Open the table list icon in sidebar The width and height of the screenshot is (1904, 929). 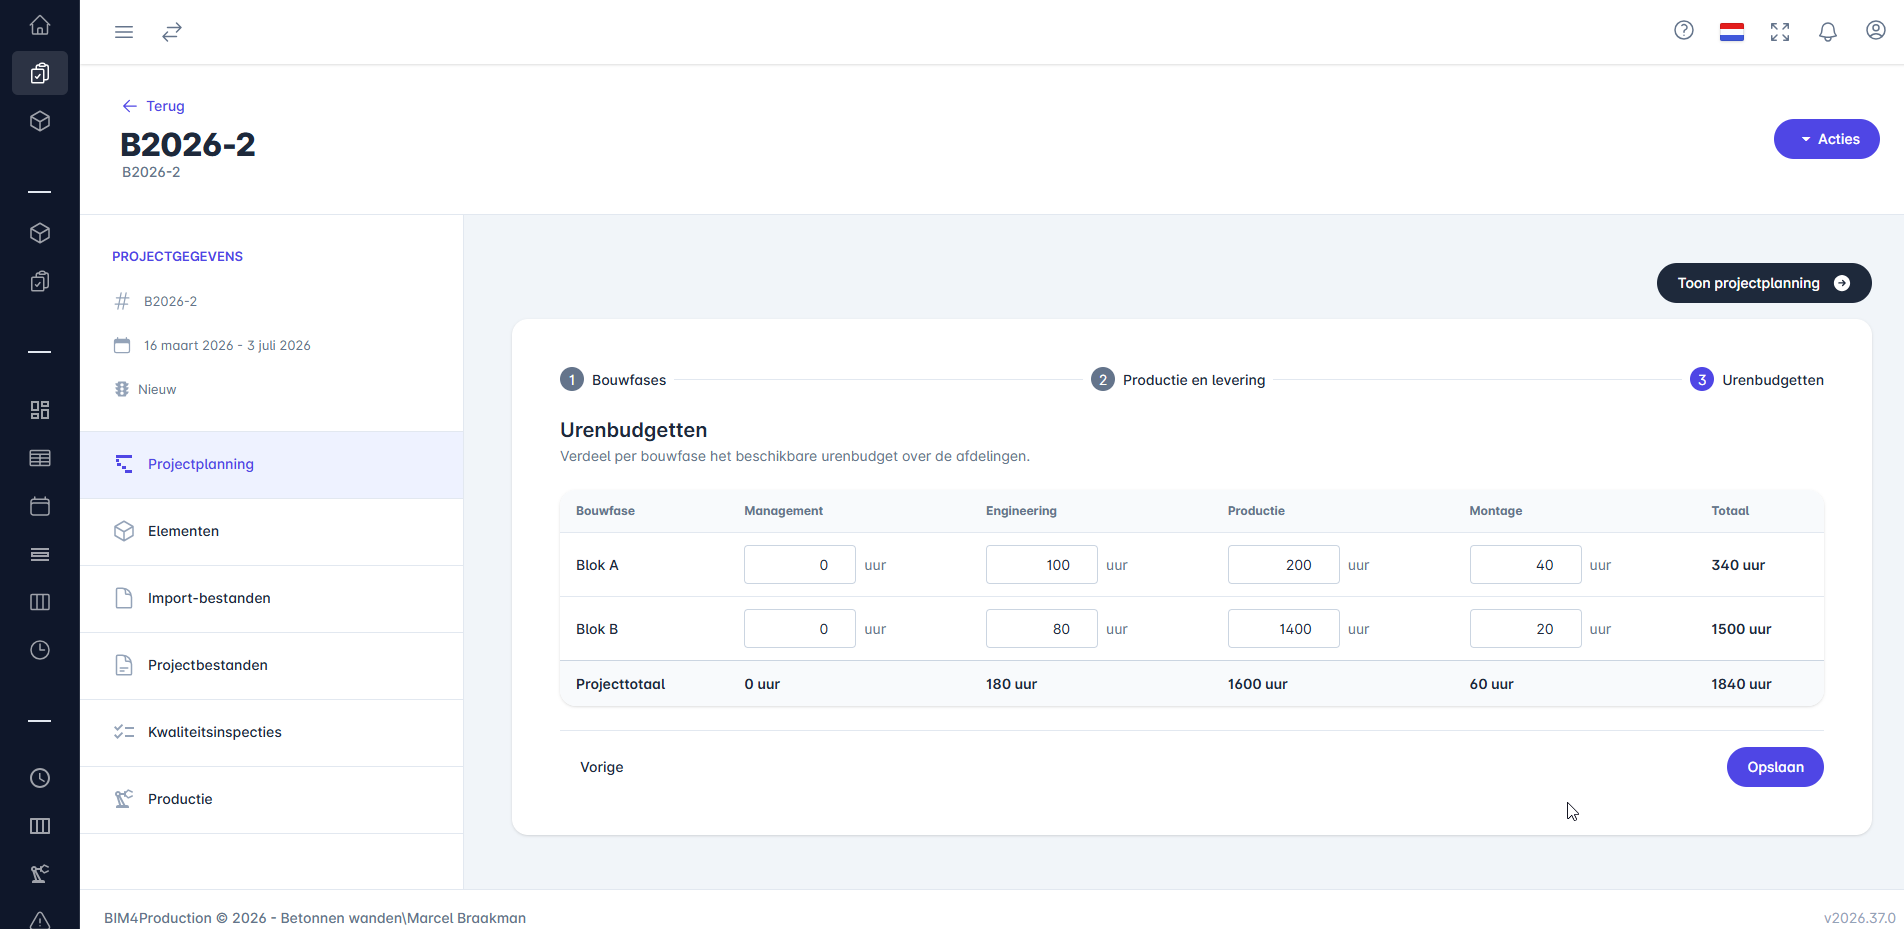pyautogui.click(x=40, y=458)
